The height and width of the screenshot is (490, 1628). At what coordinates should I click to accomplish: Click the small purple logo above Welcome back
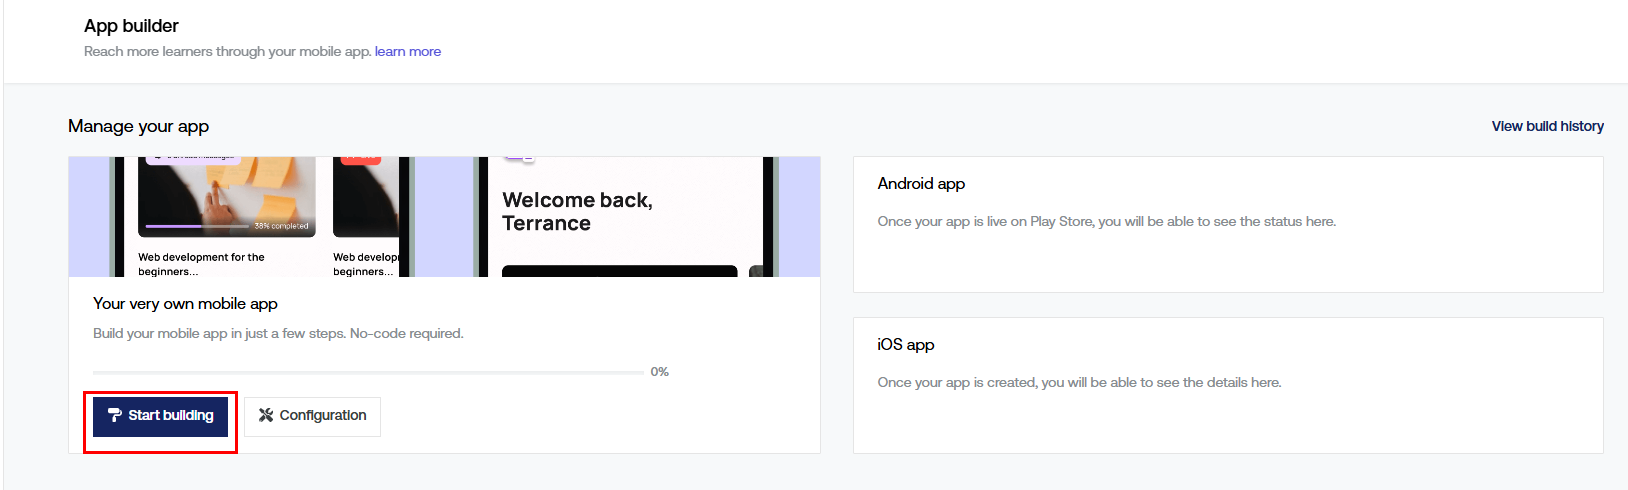point(519,159)
